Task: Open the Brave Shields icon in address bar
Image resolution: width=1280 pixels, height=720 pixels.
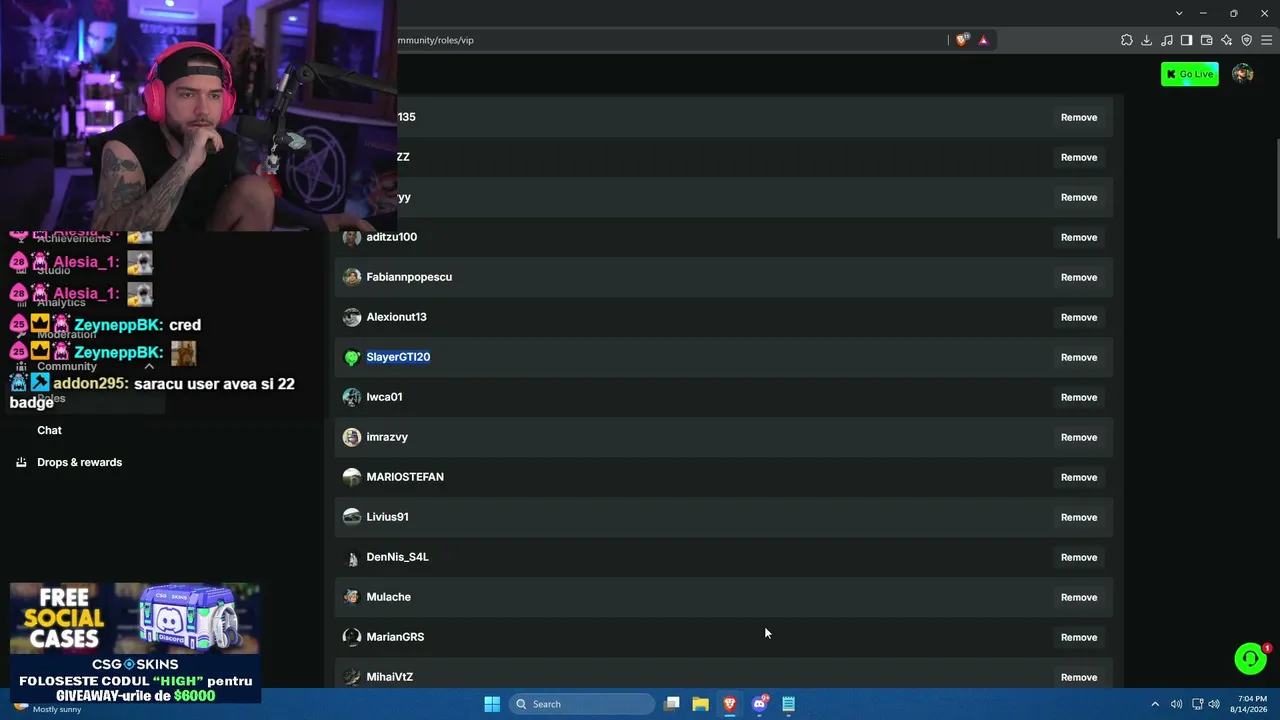Action: click(962, 40)
